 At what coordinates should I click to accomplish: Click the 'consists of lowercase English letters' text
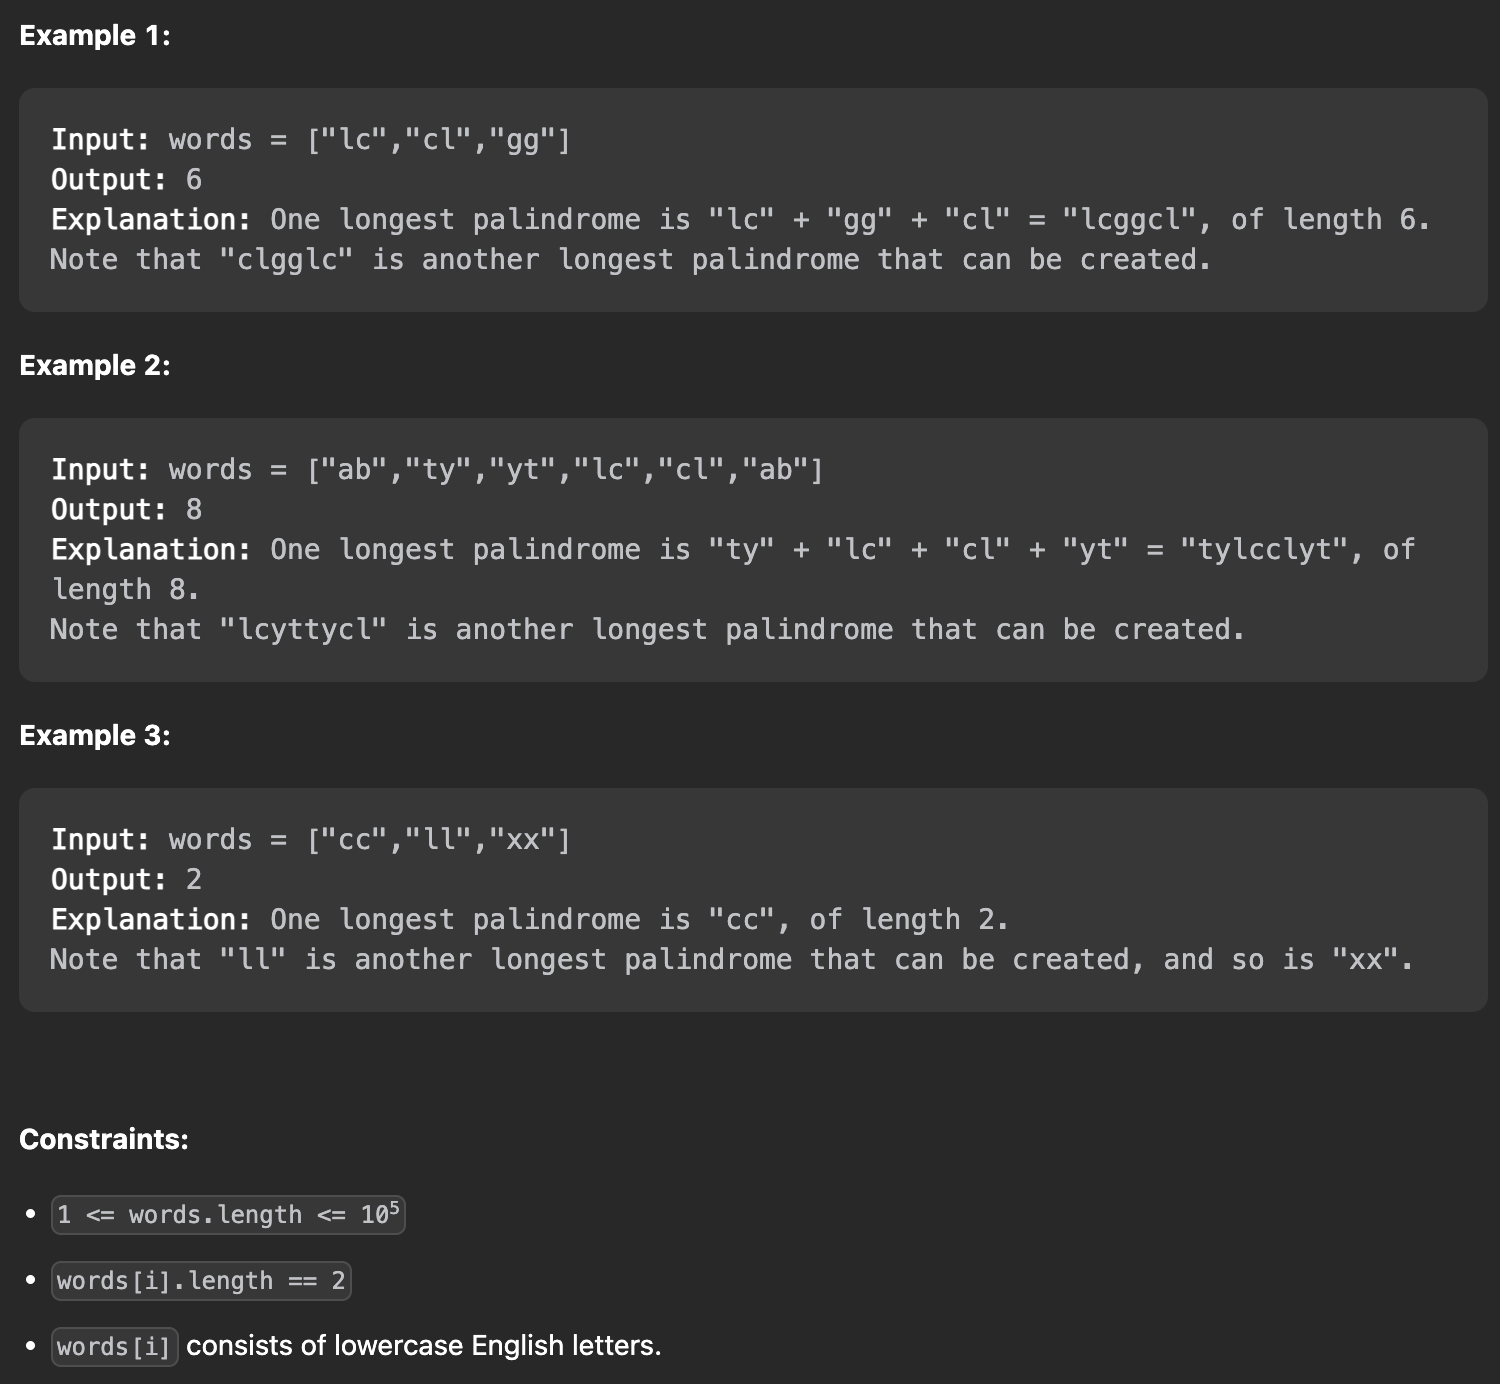coord(424,1346)
